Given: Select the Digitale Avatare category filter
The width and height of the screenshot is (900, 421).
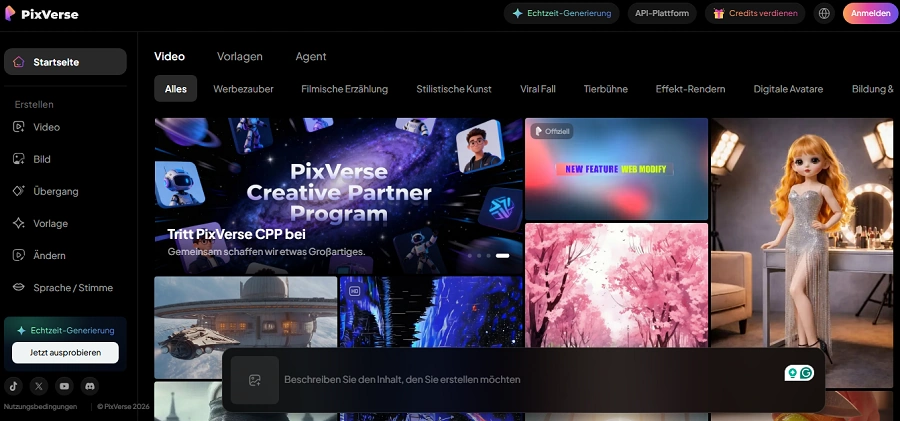Looking at the screenshot, I should pos(788,89).
